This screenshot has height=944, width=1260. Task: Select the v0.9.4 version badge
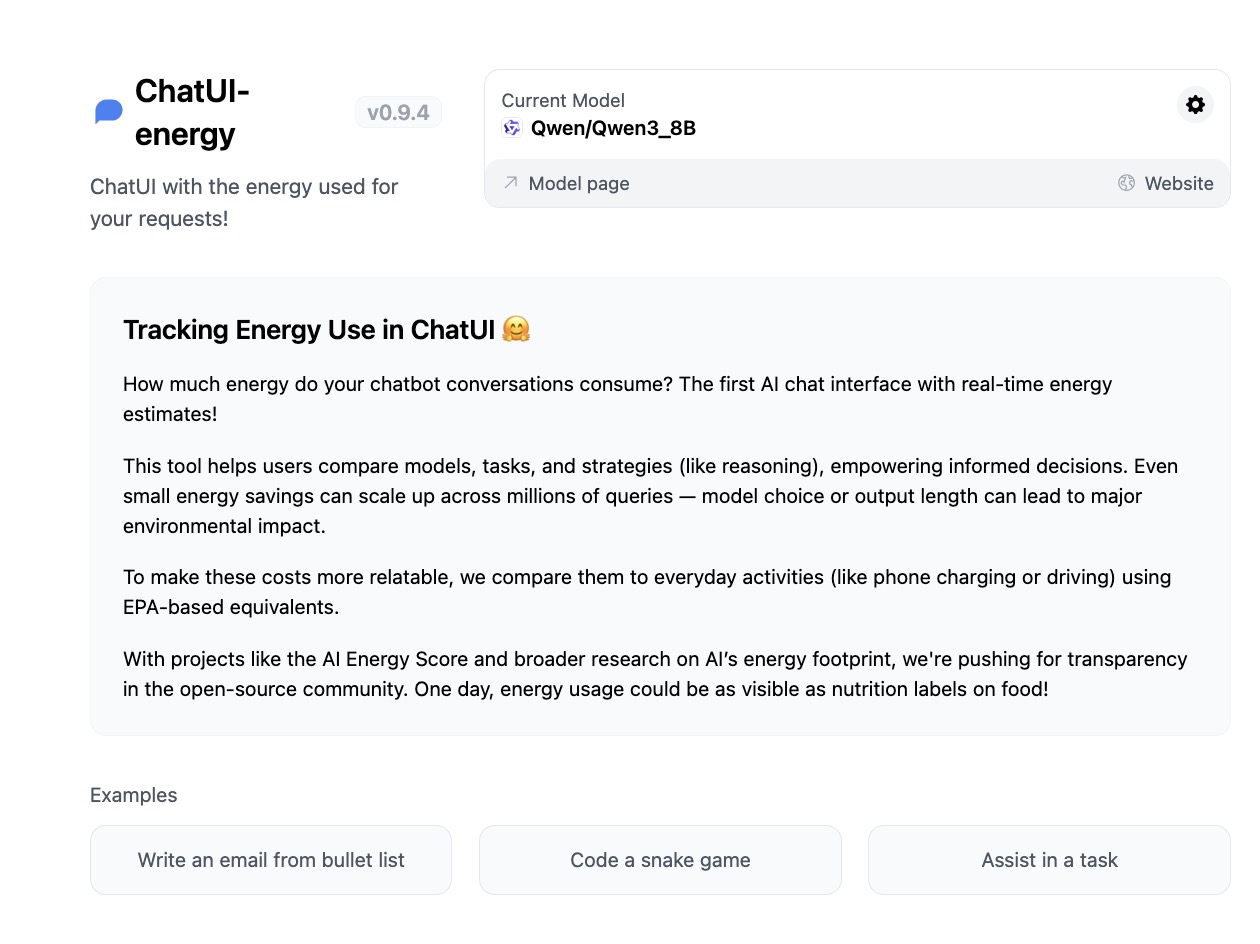click(398, 112)
